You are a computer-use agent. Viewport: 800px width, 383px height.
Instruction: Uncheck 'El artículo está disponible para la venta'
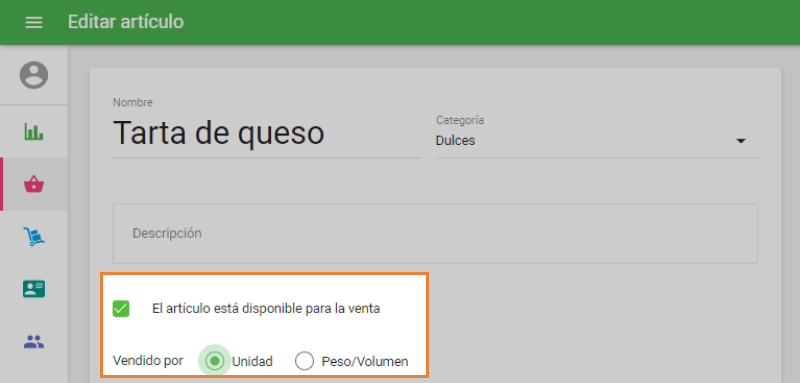[x=121, y=309]
